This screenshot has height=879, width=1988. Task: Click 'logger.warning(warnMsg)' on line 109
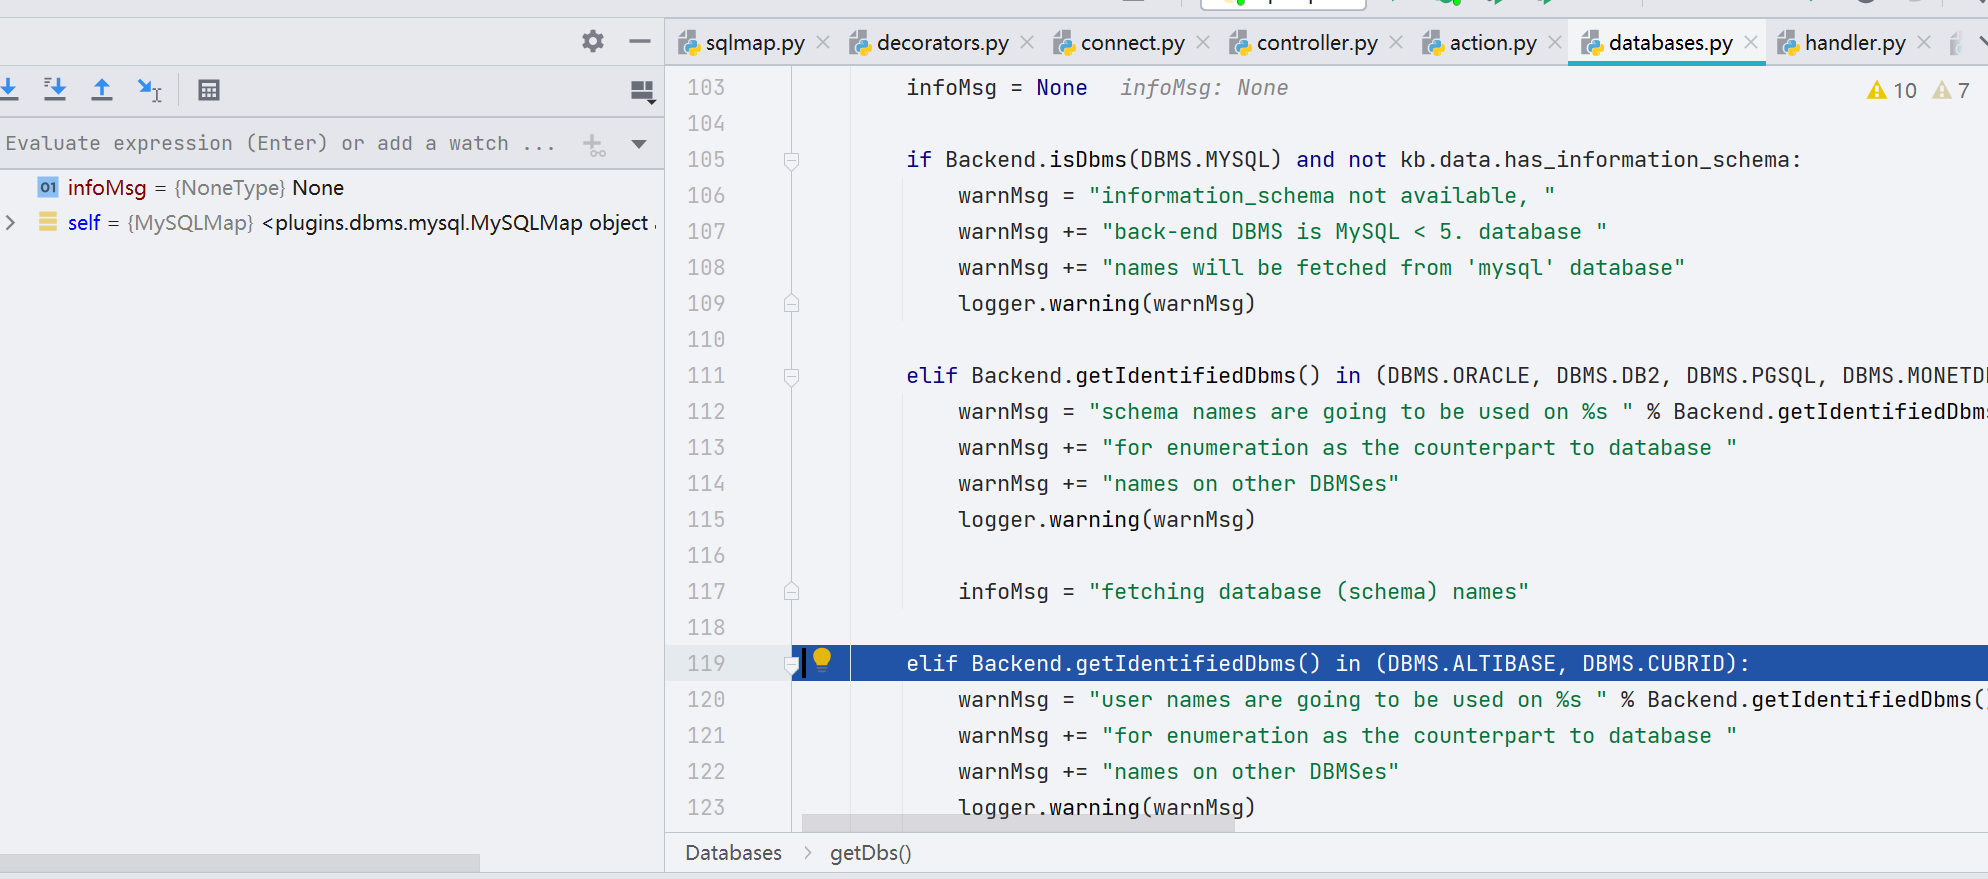(1106, 304)
